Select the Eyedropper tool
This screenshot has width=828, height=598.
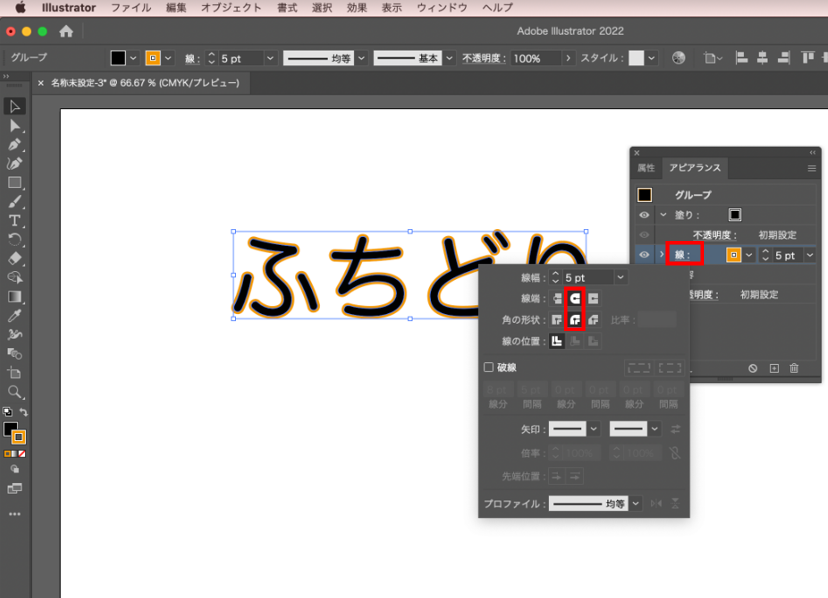click(14, 316)
